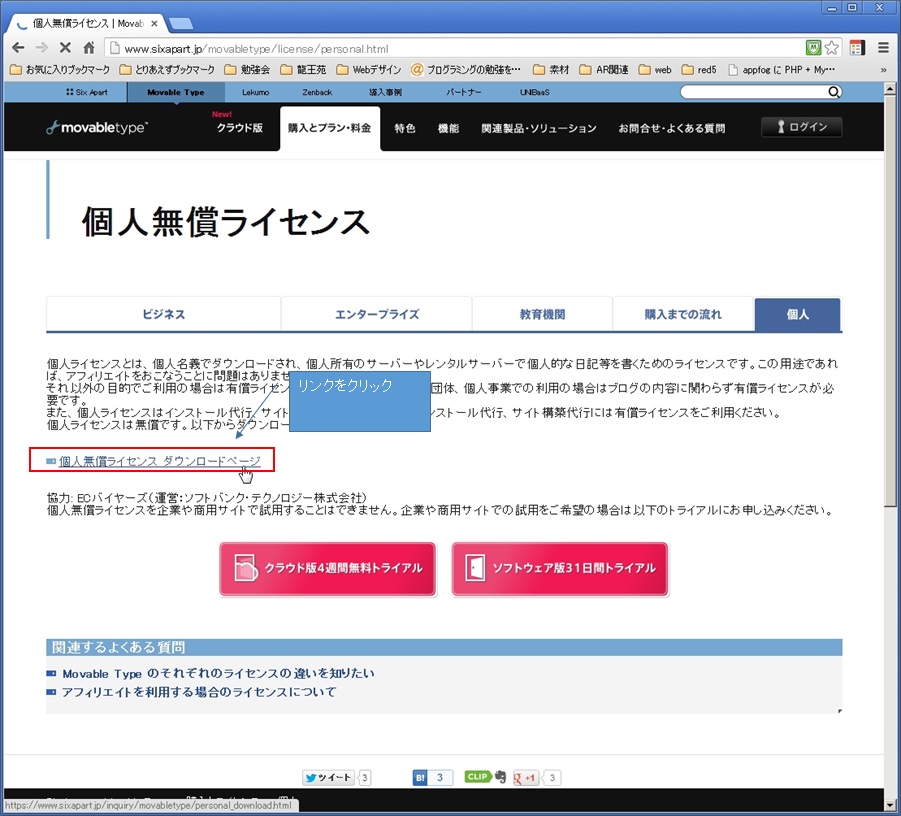Go forward with the browser forward arrow

click(41, 48)
